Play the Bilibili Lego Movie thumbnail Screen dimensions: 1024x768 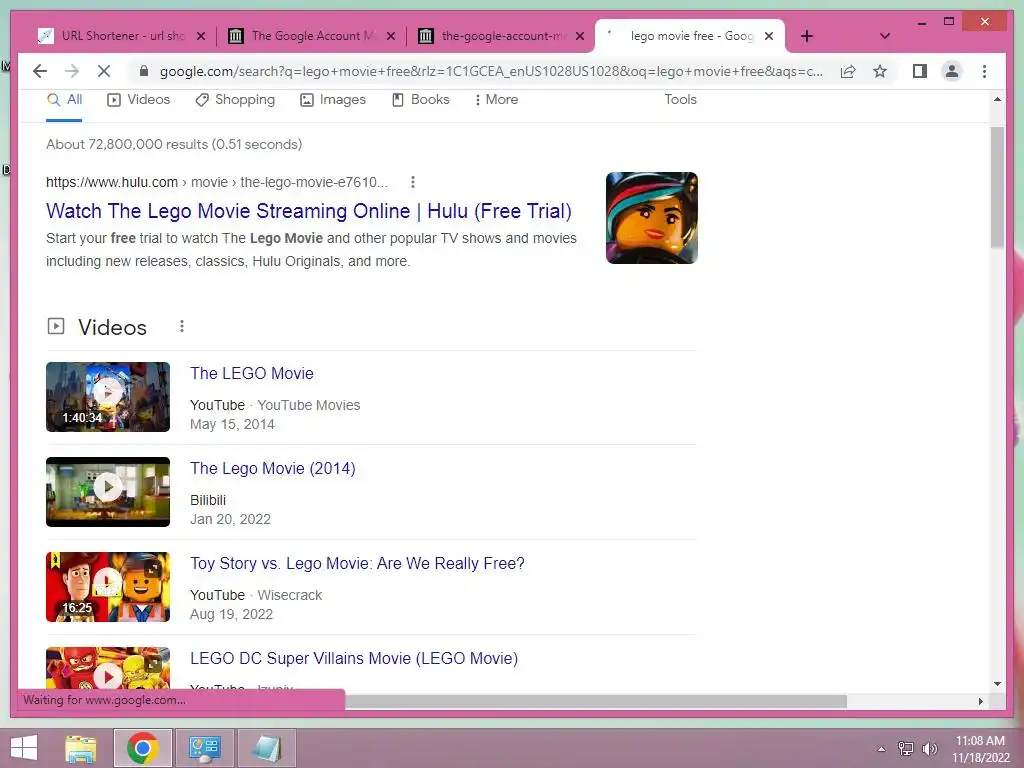coord(108,492)
